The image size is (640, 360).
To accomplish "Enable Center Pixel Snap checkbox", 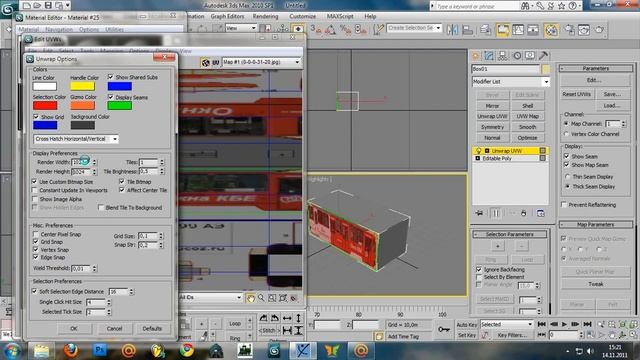I will [x=36, y=234].
